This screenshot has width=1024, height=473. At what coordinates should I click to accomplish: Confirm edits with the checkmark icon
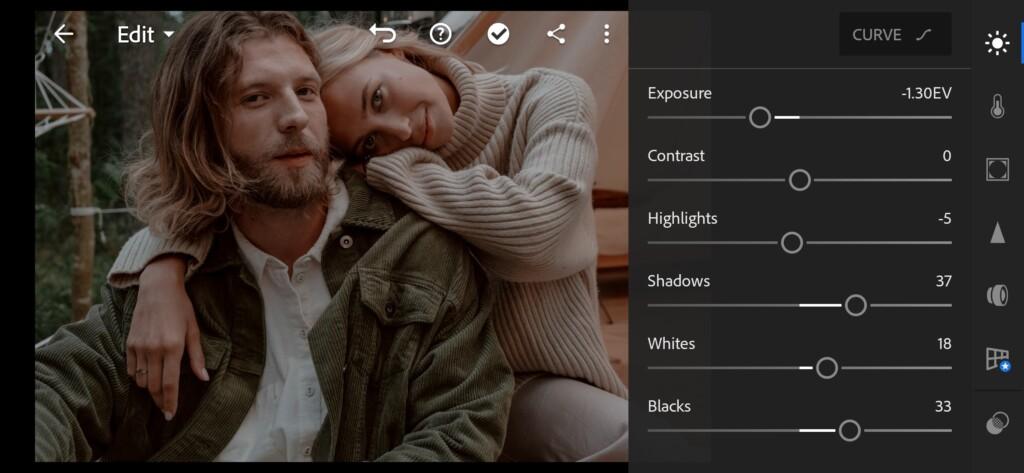pos(498,34)
